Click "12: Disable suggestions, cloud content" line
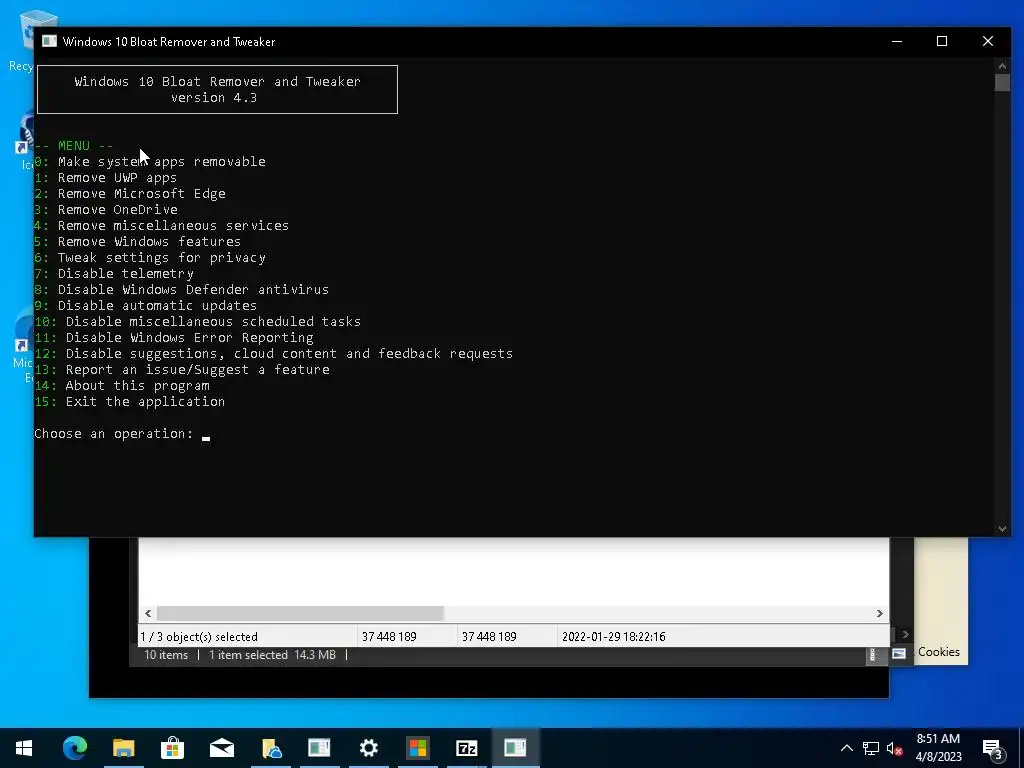This screenshot has width=1024, height=768. 274,353
